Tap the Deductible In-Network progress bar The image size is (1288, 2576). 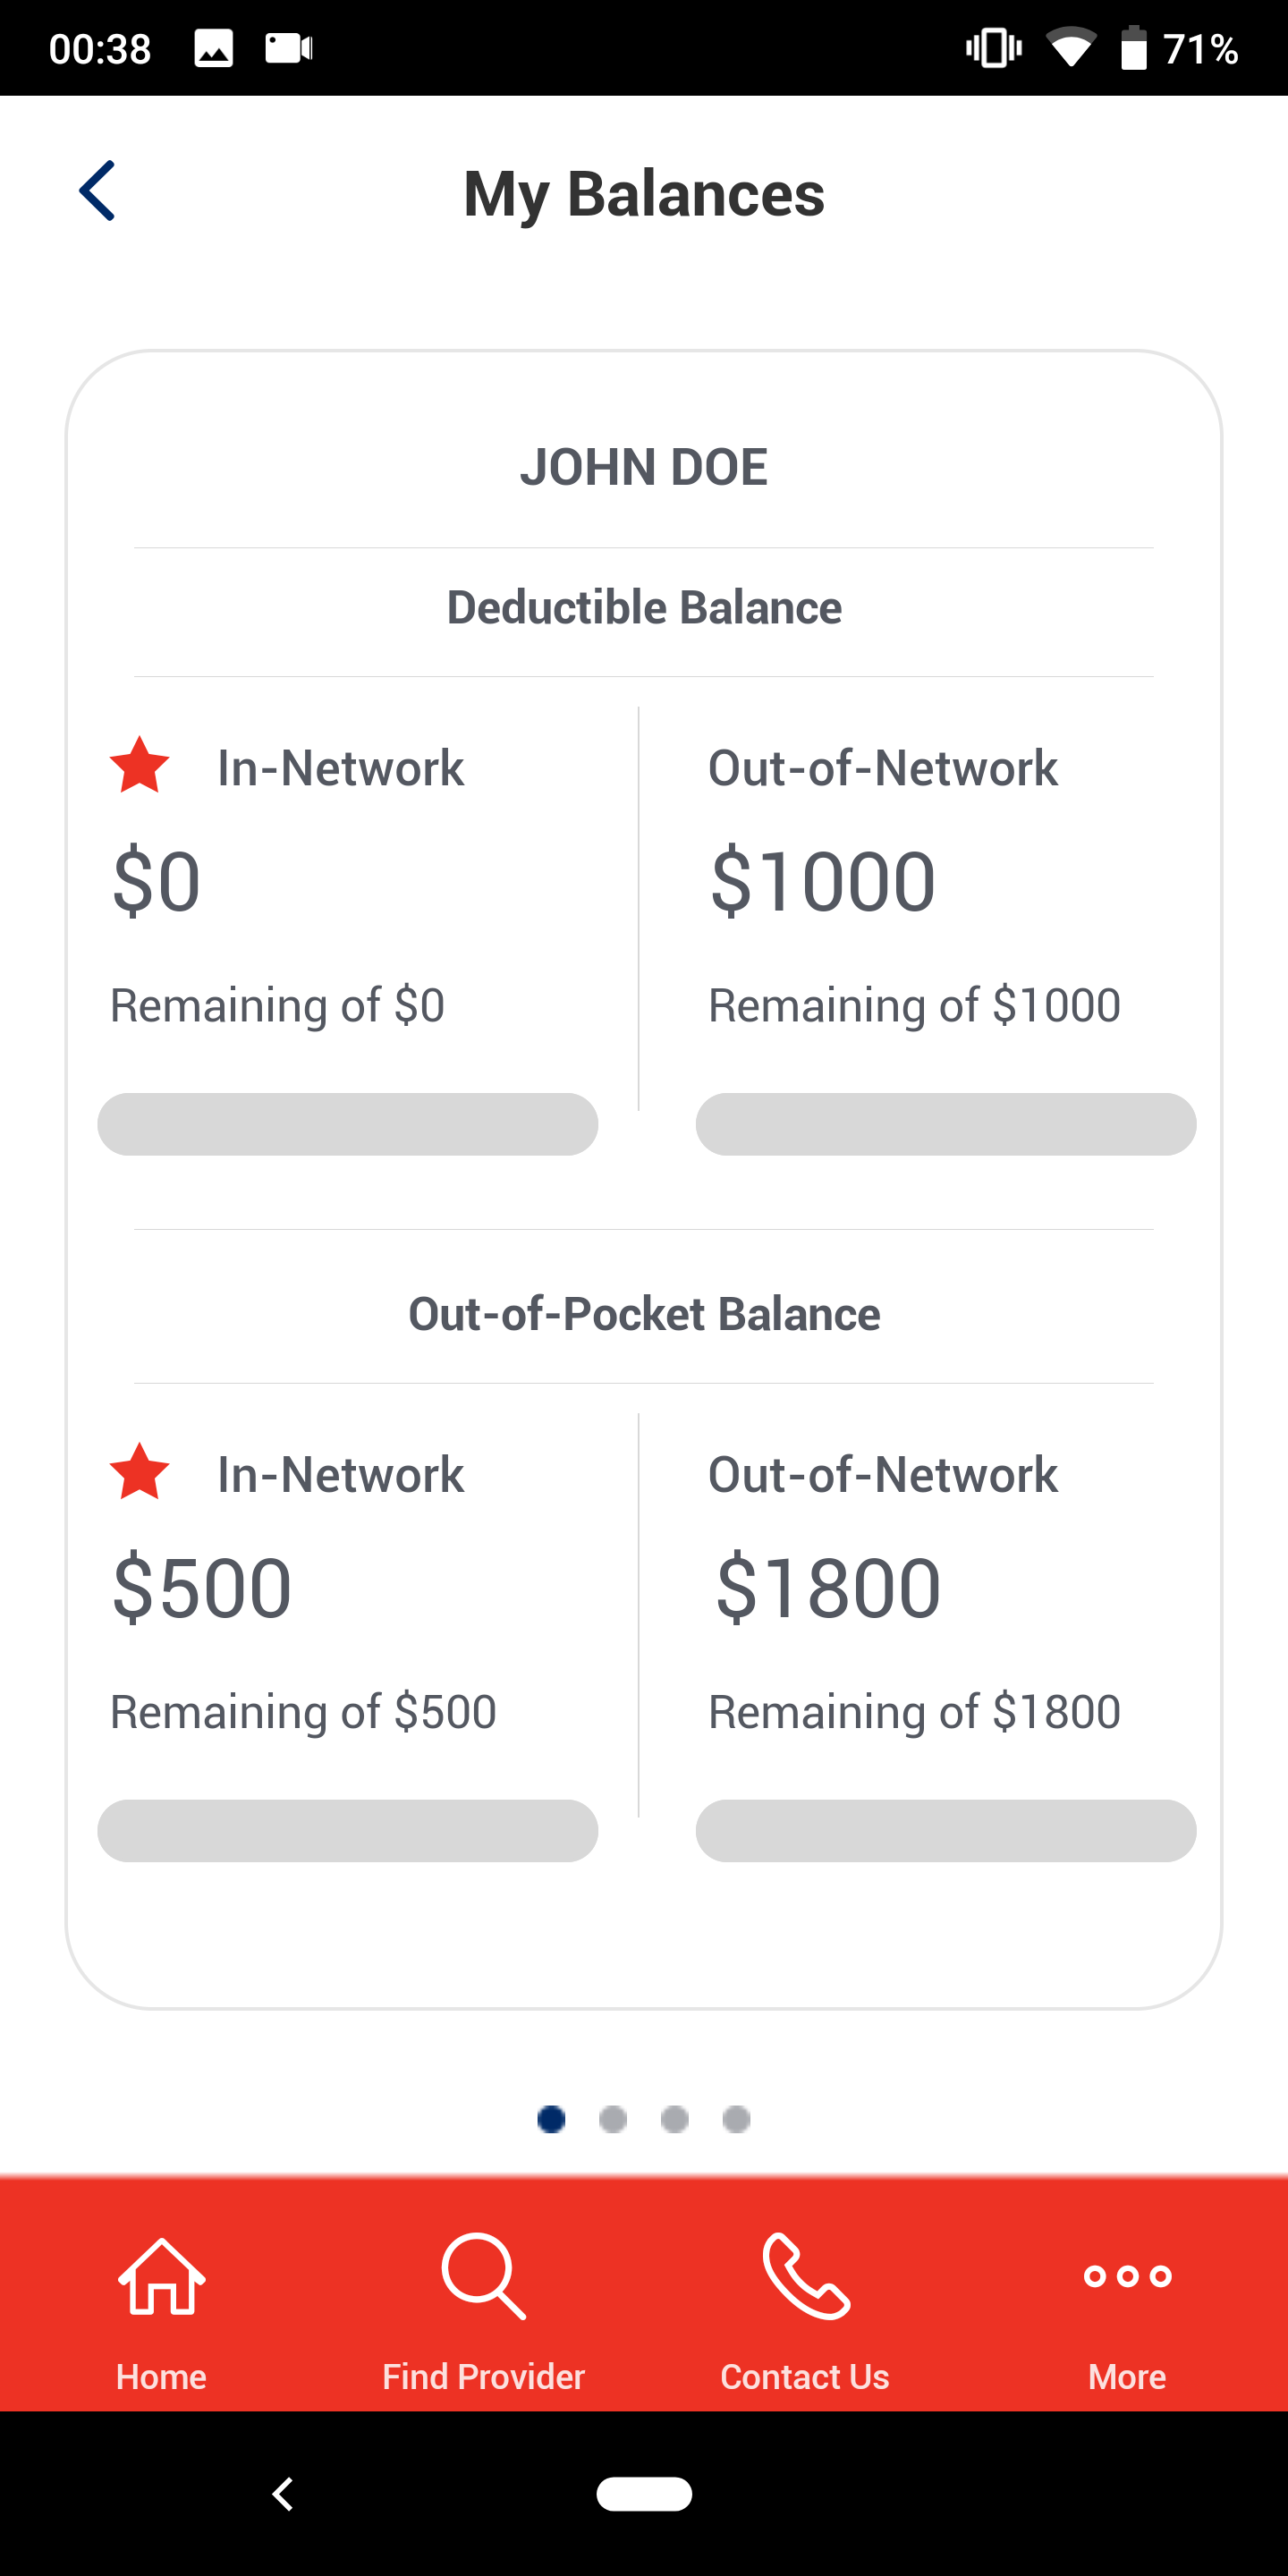(348, 1124)
